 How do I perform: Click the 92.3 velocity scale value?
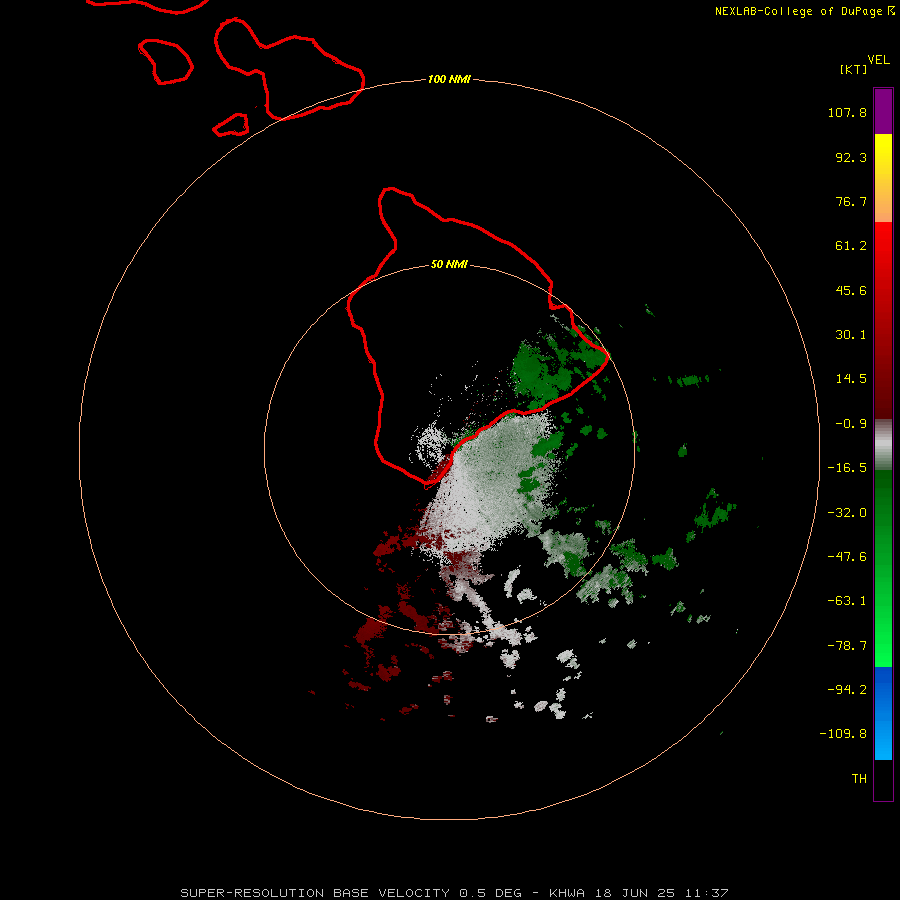[x=851, y=157]
